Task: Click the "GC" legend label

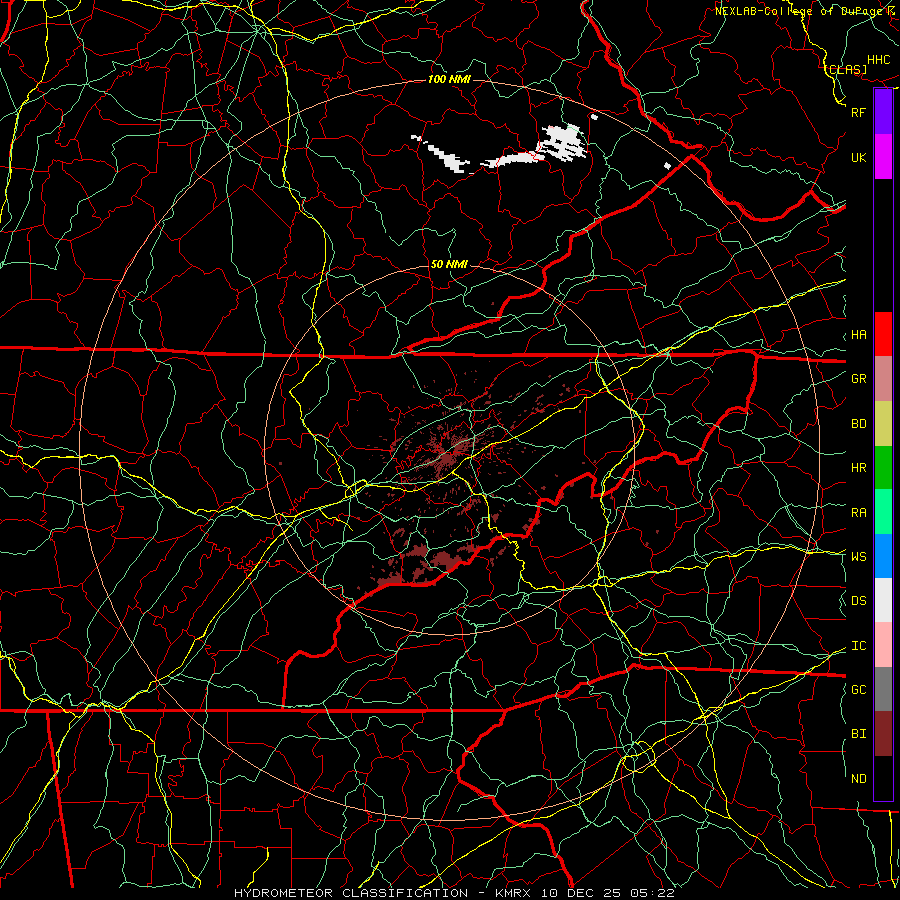Action: 858,690
